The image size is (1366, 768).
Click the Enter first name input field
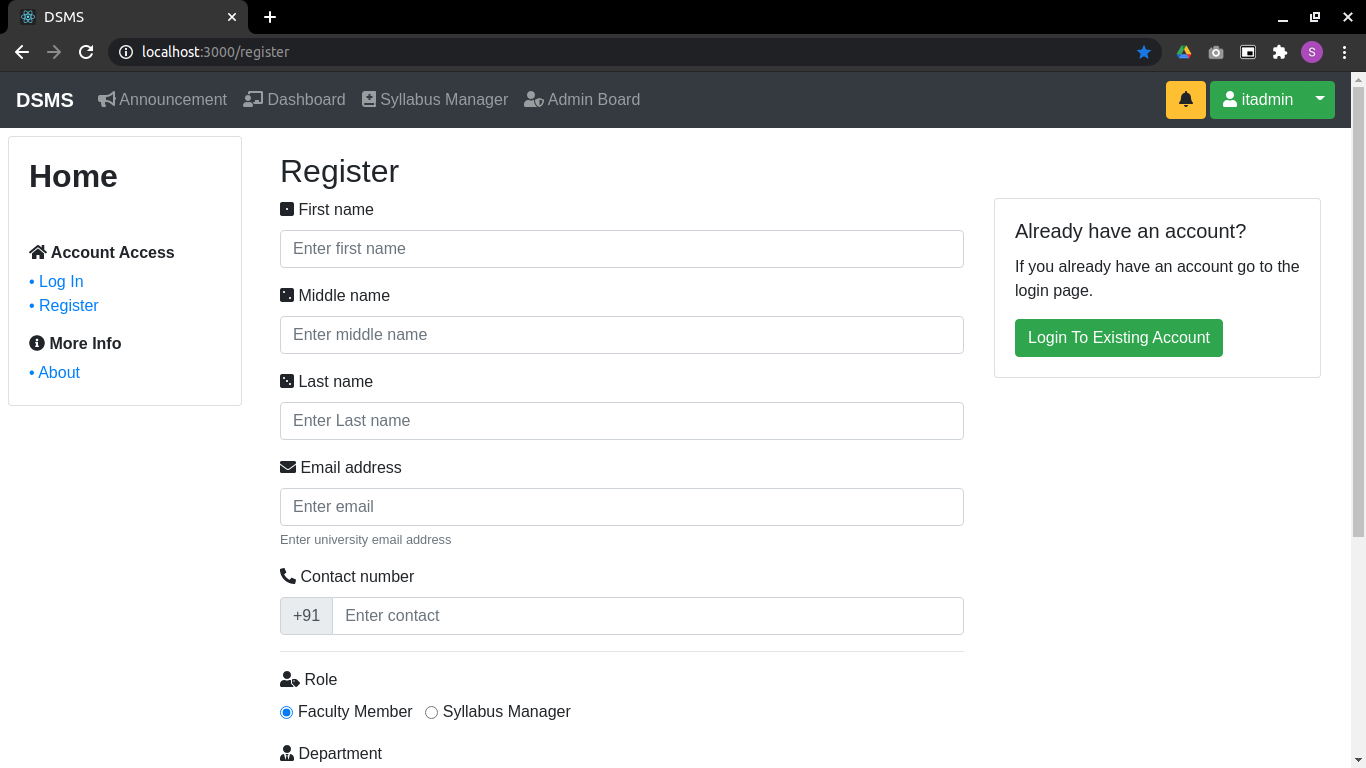coord(621,248)
